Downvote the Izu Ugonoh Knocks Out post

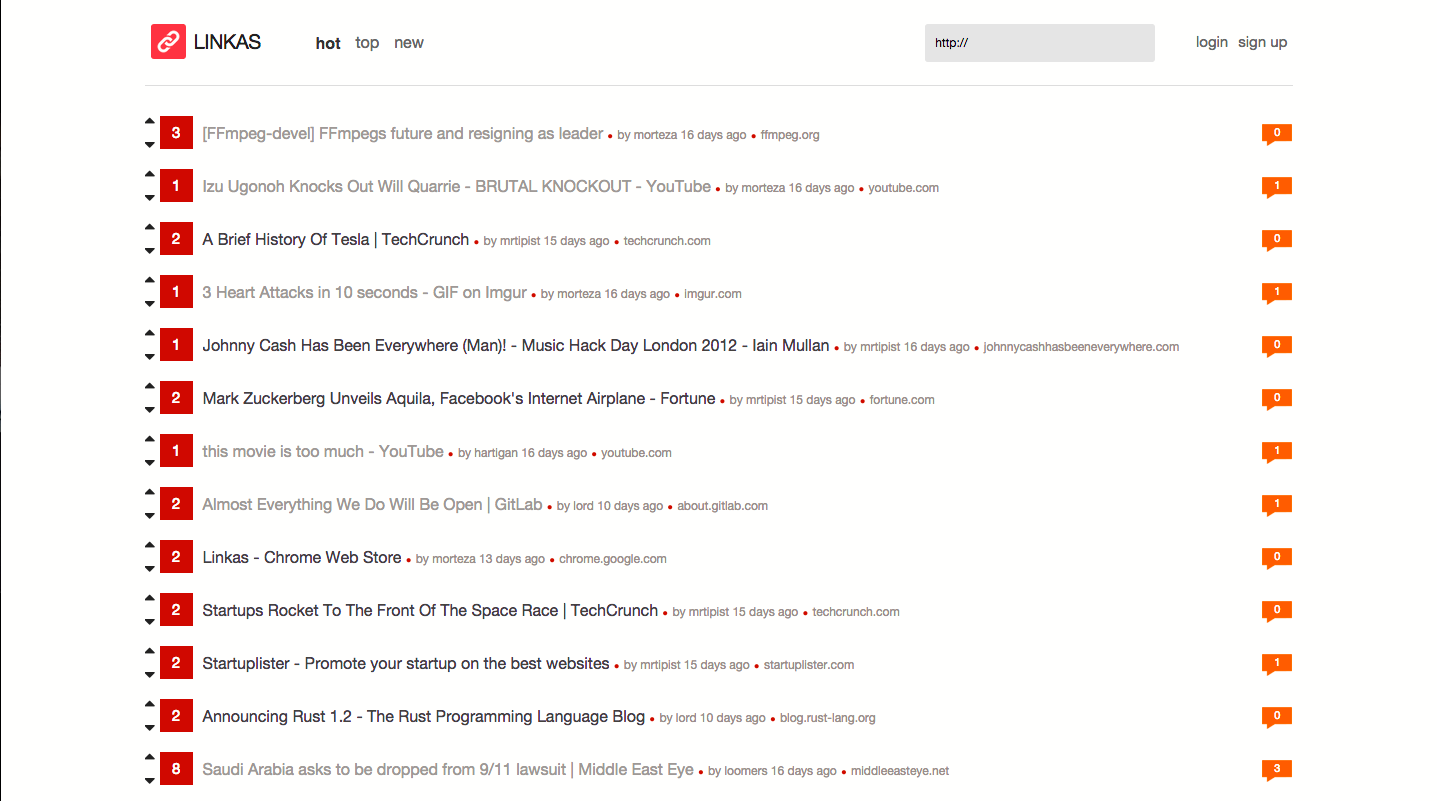pos(150,198)
